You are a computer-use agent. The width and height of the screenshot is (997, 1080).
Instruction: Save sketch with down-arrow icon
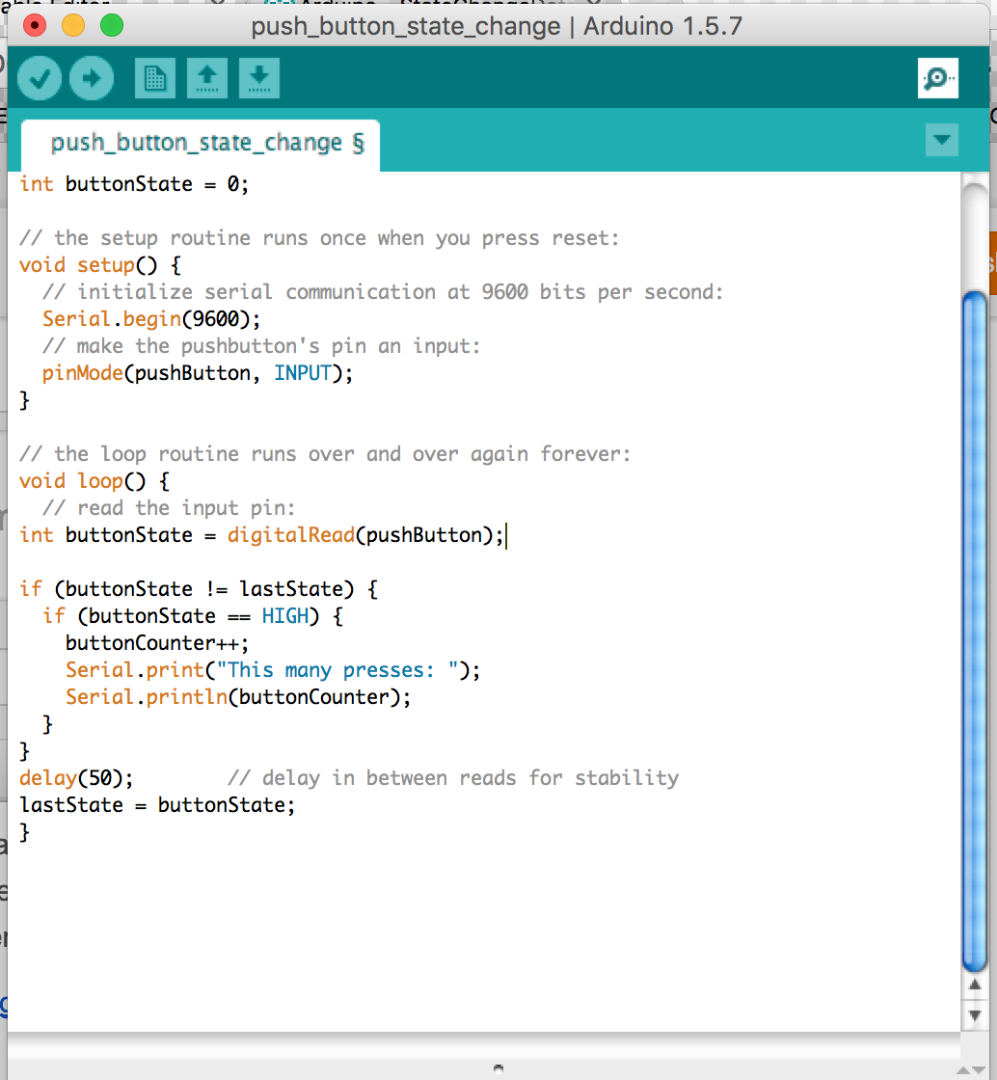259,78
